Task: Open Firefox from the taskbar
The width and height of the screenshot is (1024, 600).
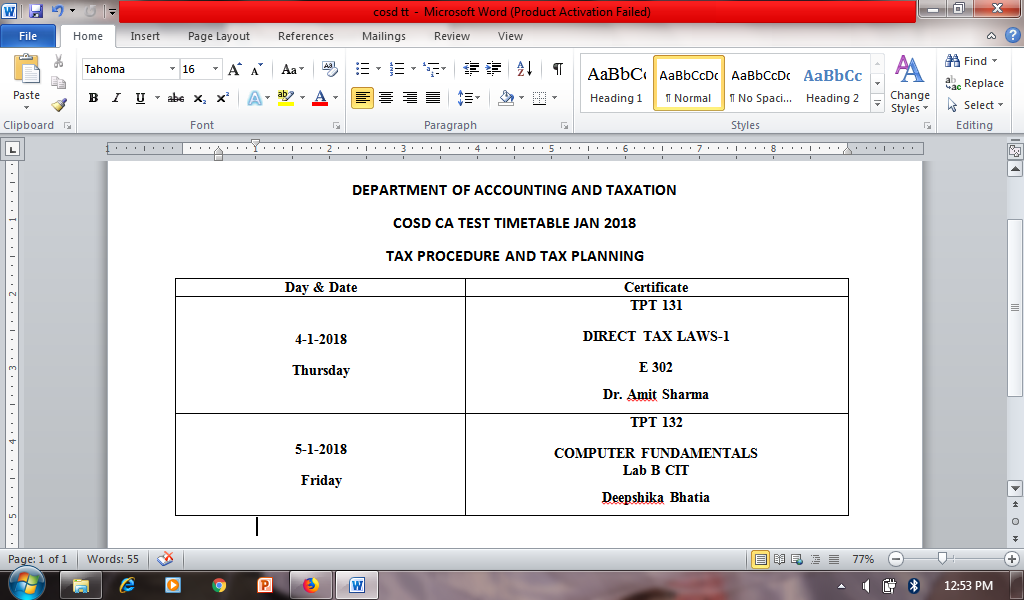Action: coord(310,585)
